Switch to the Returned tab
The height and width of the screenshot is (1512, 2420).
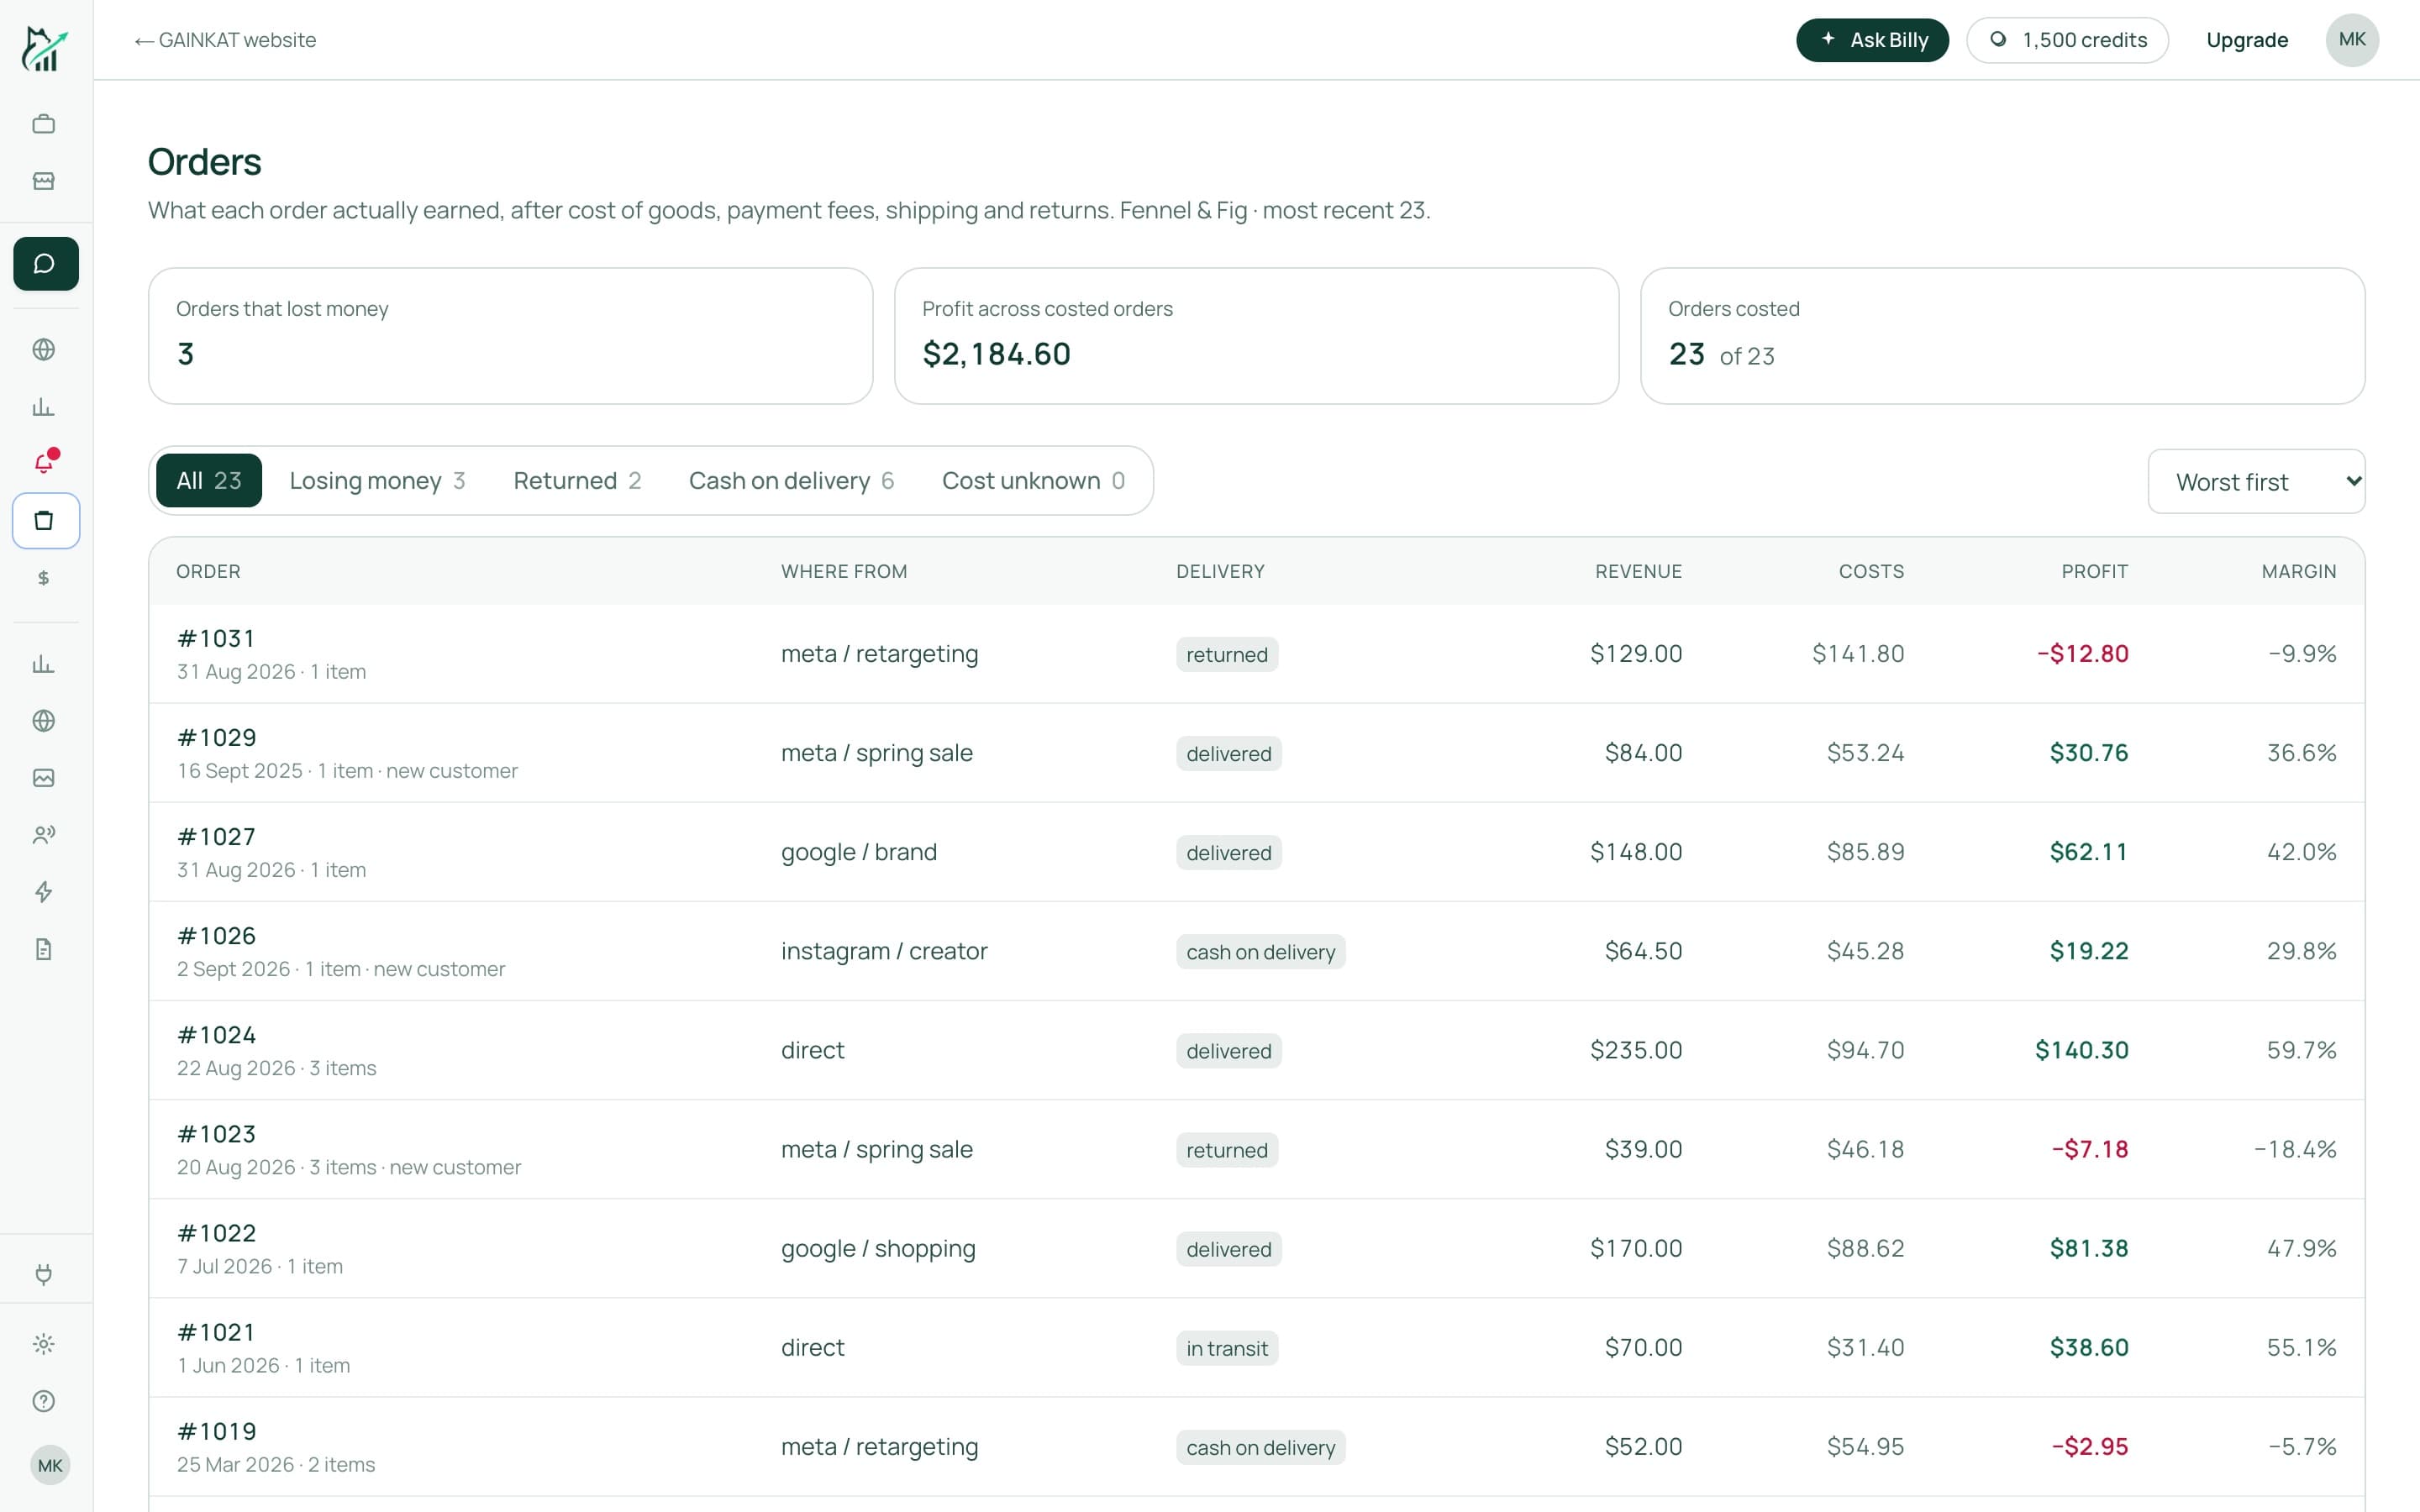pos(577,481)
